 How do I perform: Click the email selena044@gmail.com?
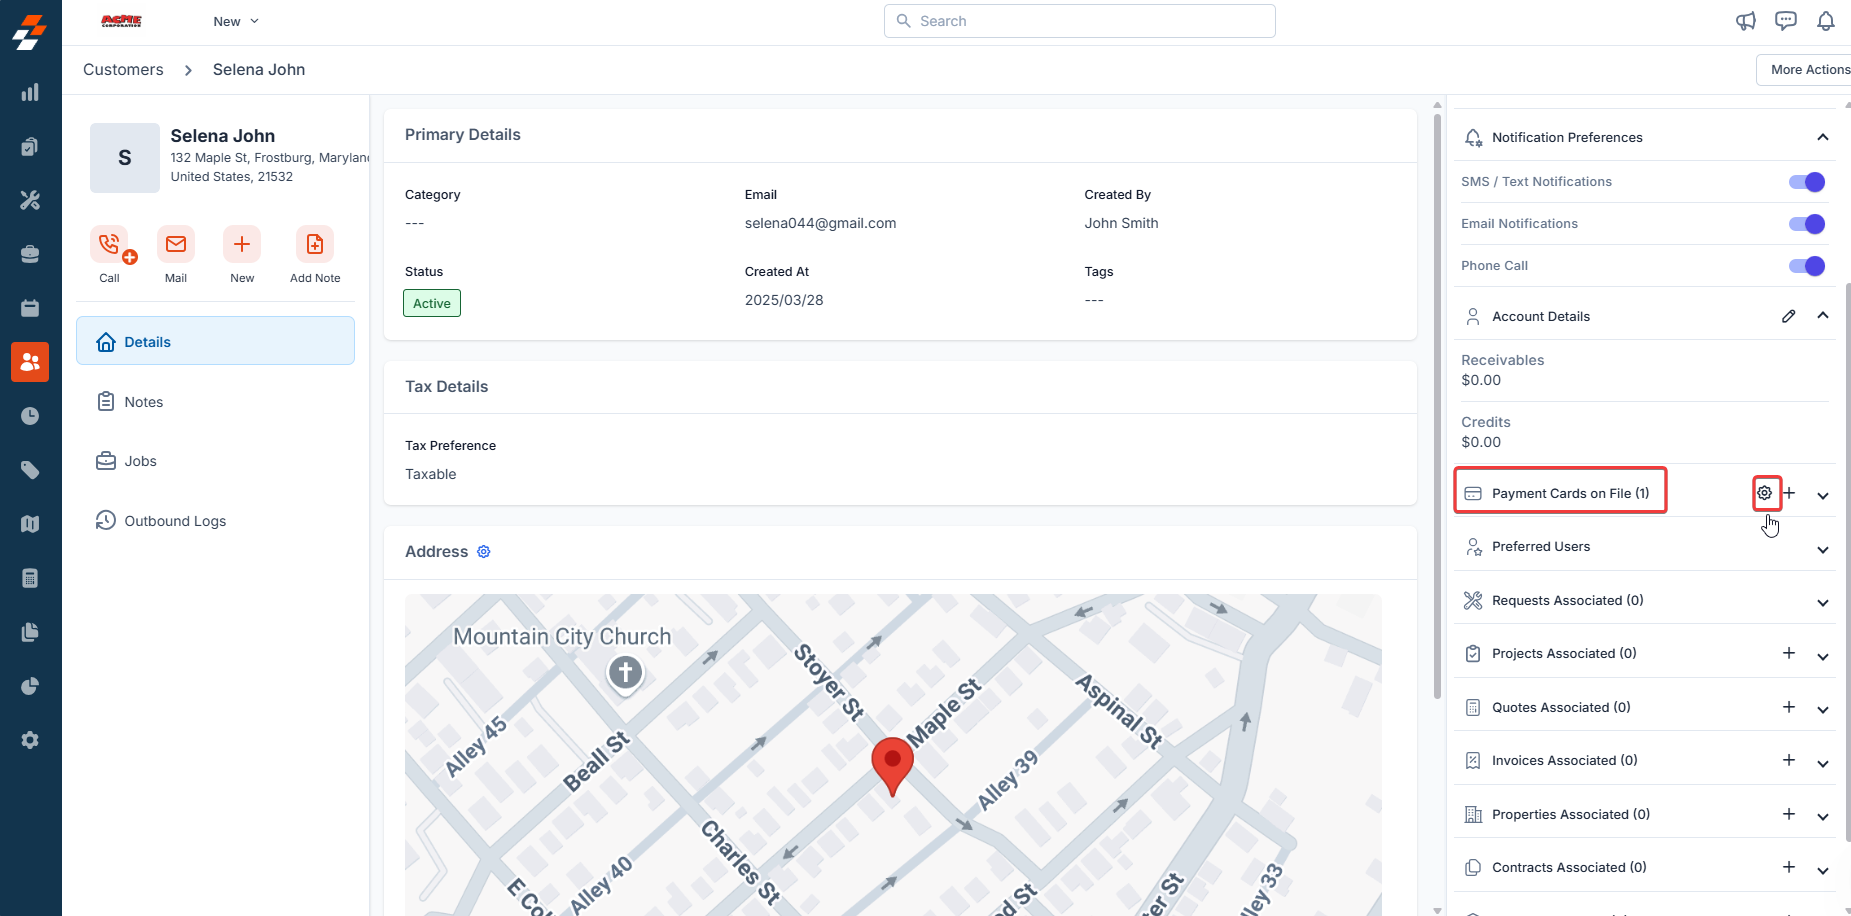point(820,223)
